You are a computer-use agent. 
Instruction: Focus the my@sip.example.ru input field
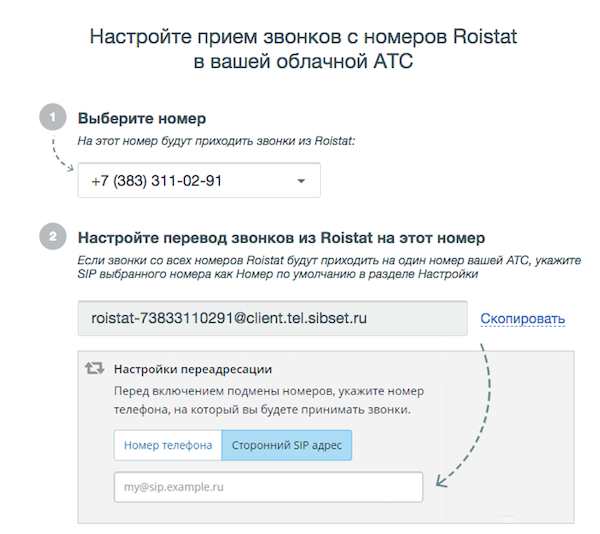click(268, 487)
